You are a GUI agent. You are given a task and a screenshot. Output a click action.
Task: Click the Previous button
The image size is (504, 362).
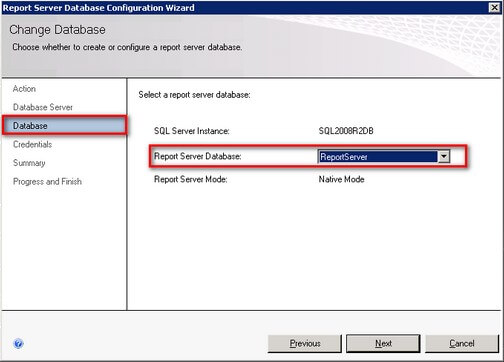pyautogui.click(x=305, y=343)
